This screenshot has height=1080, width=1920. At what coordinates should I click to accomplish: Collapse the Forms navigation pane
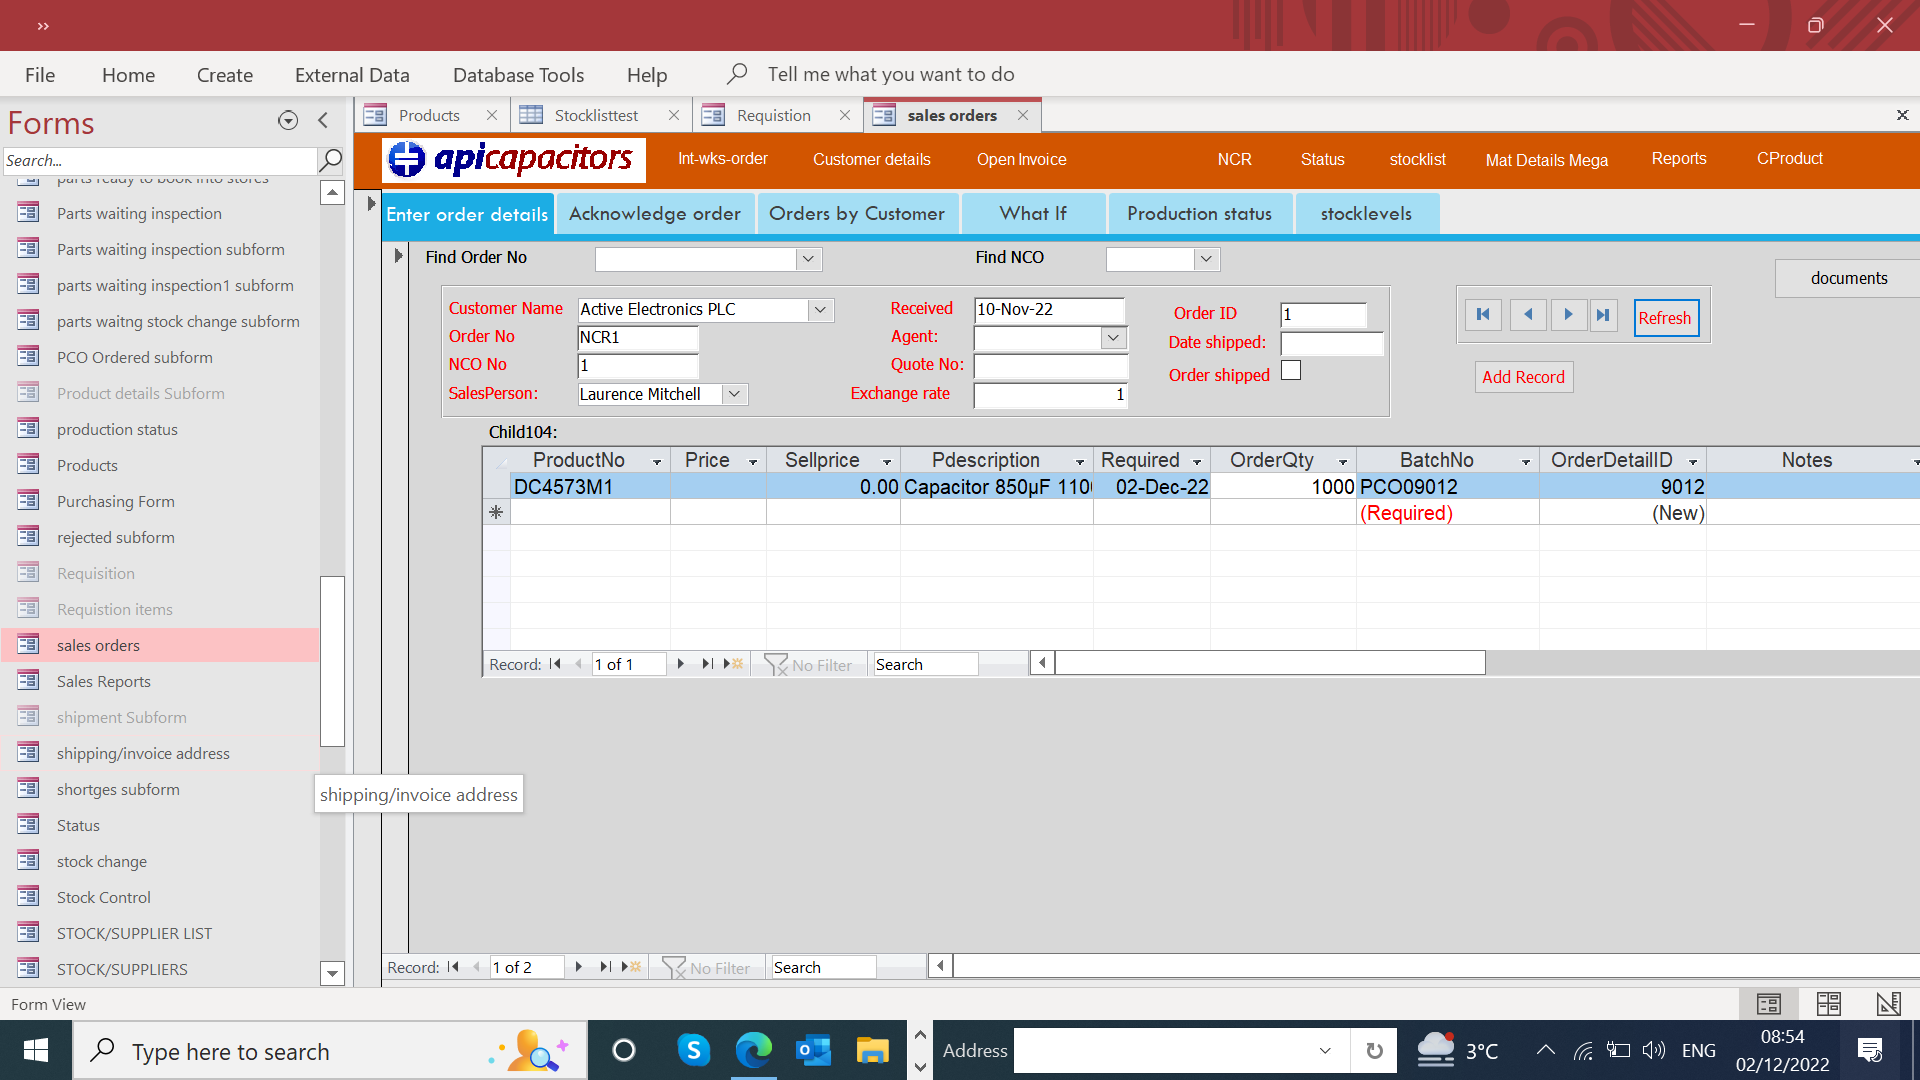tap(323, 121)
